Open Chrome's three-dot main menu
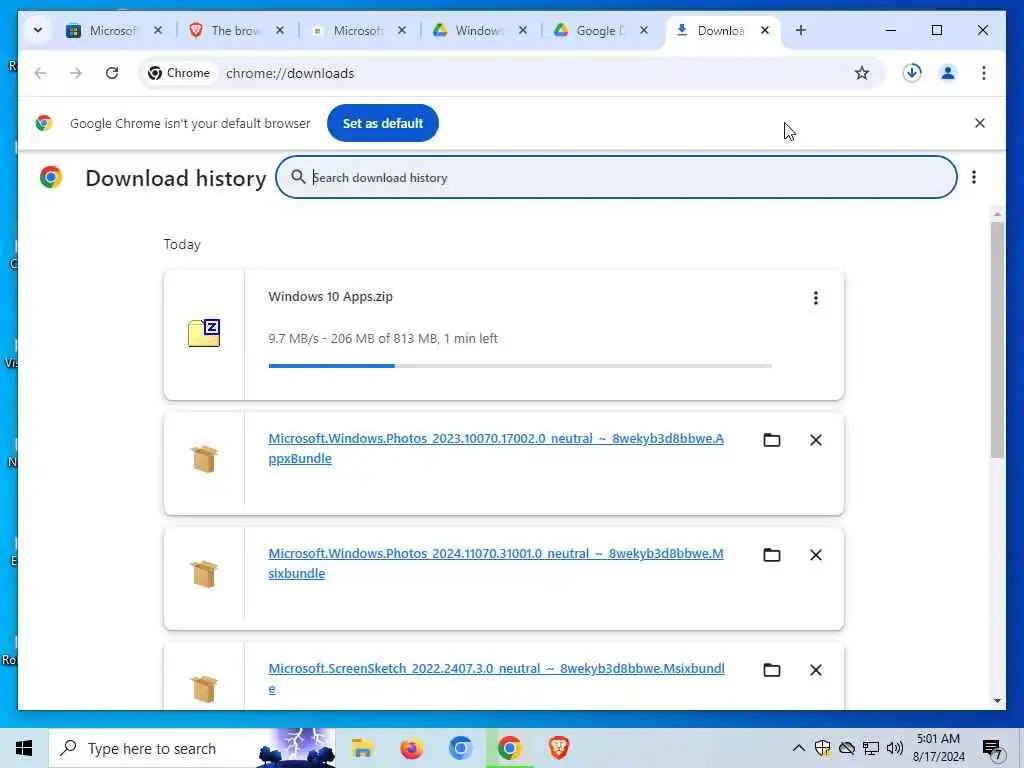This screenshot has width=1024, height=768. pyautogui.click(x=984, y=73)
